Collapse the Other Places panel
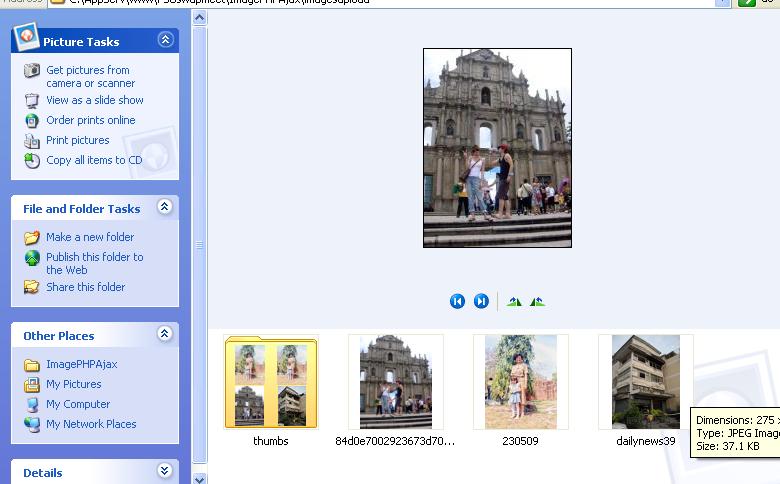 pyautogui.click(x=165, y=333)
